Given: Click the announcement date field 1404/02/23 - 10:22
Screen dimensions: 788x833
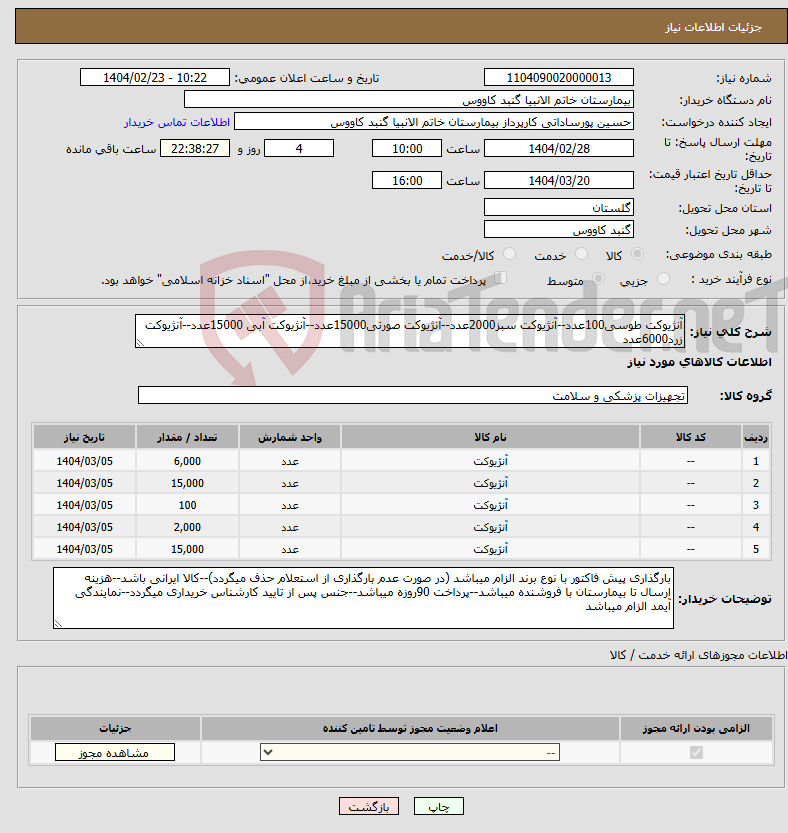Looking at the screenshot, I should [155, 78].
